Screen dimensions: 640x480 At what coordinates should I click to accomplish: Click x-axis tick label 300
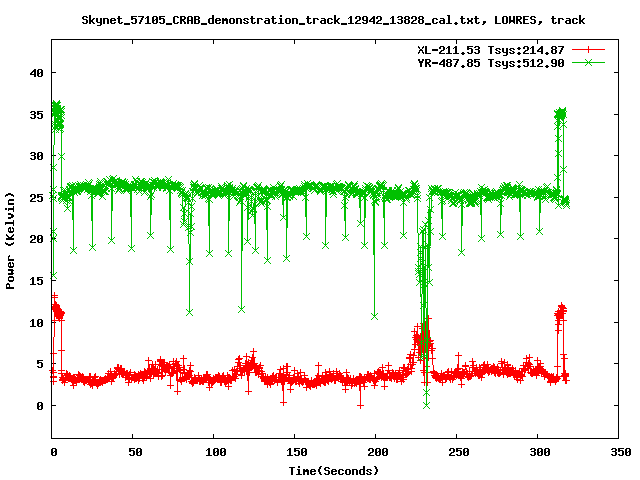540,452
